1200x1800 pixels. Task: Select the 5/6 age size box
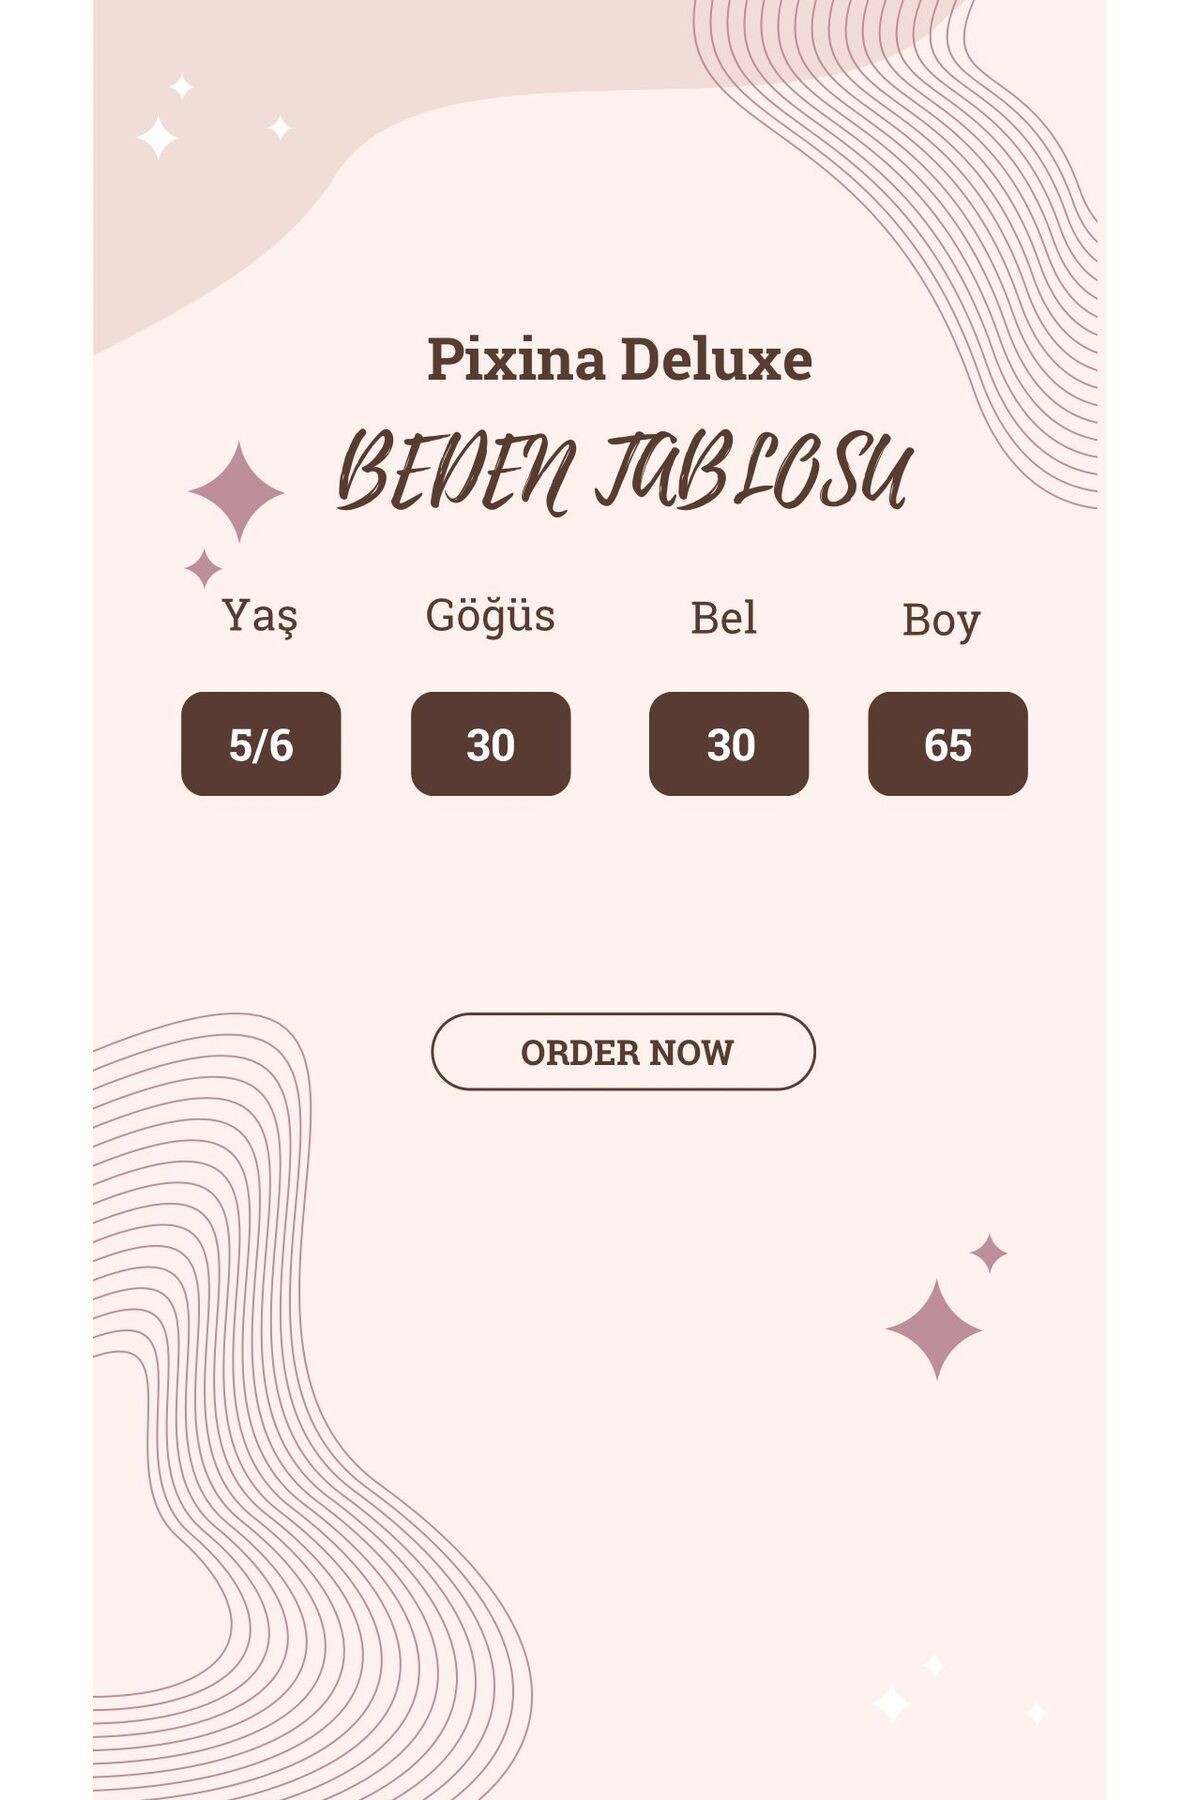[x=261, y=744]
